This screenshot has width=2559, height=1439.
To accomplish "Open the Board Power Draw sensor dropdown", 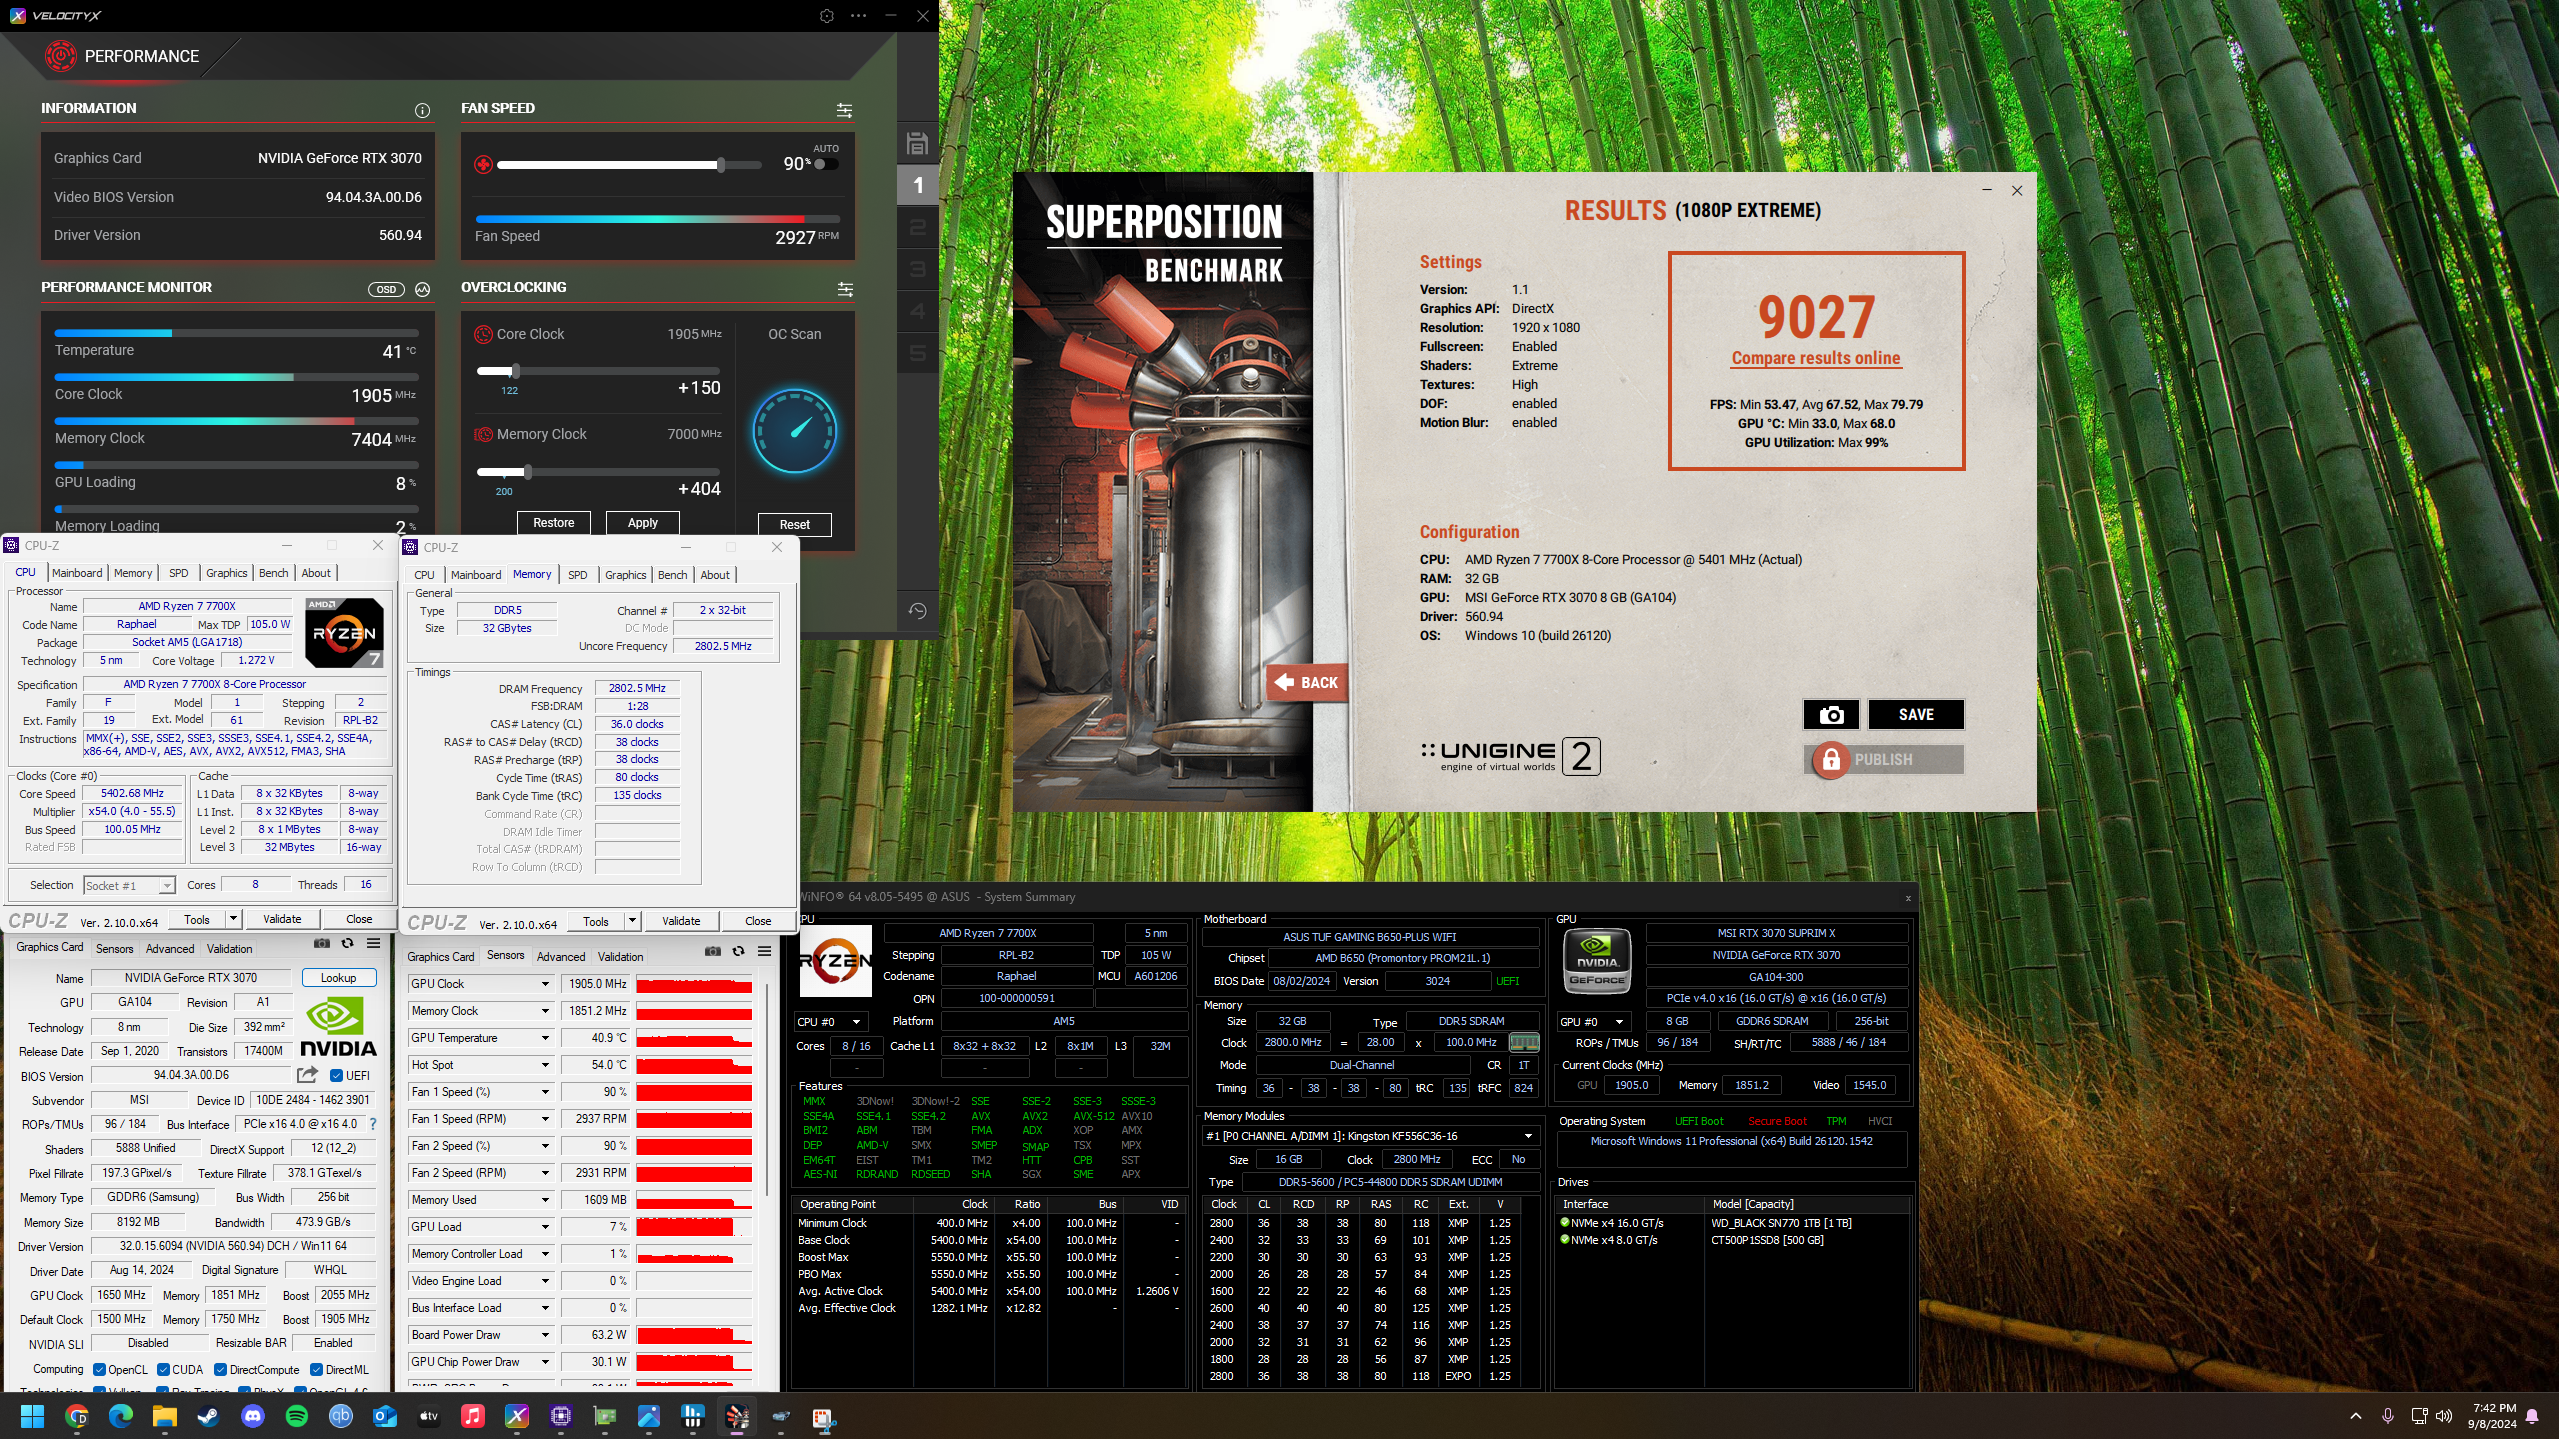I will pyautogui.click(x=545, y=1335).
